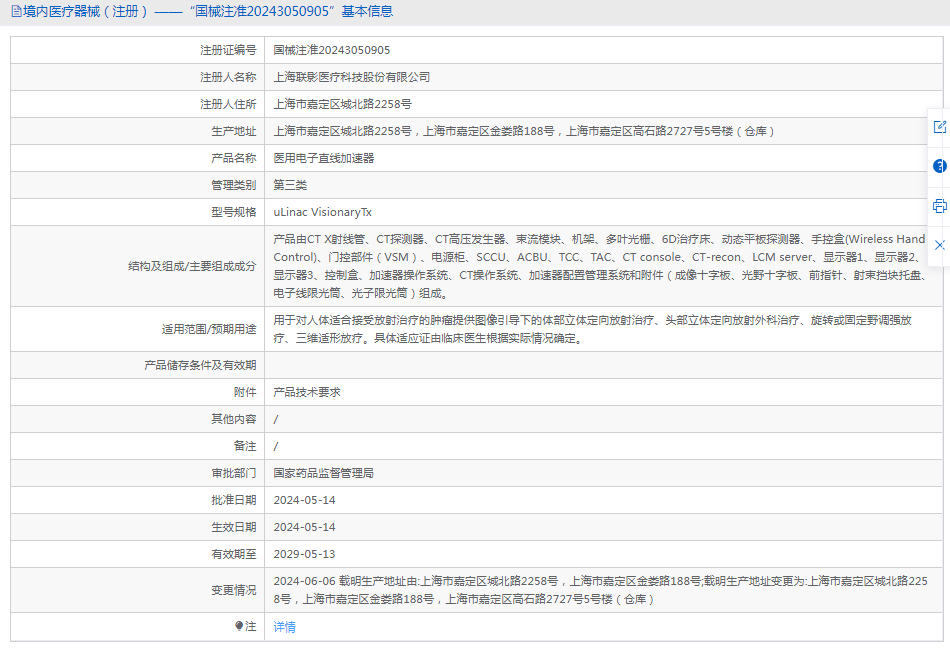Click the 产品储存条件及有效期 row label
Screen dimensions: 950x649
pyautogui.click(x=200, y=365)
